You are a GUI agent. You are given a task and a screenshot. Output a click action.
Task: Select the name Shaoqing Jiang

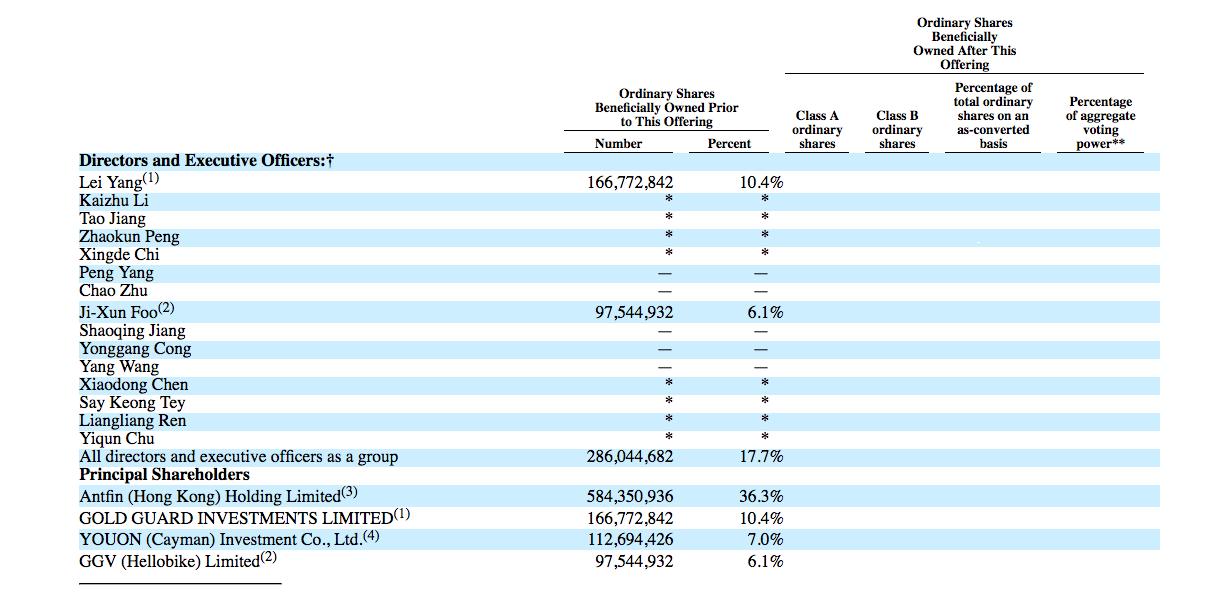coord(132,330)
